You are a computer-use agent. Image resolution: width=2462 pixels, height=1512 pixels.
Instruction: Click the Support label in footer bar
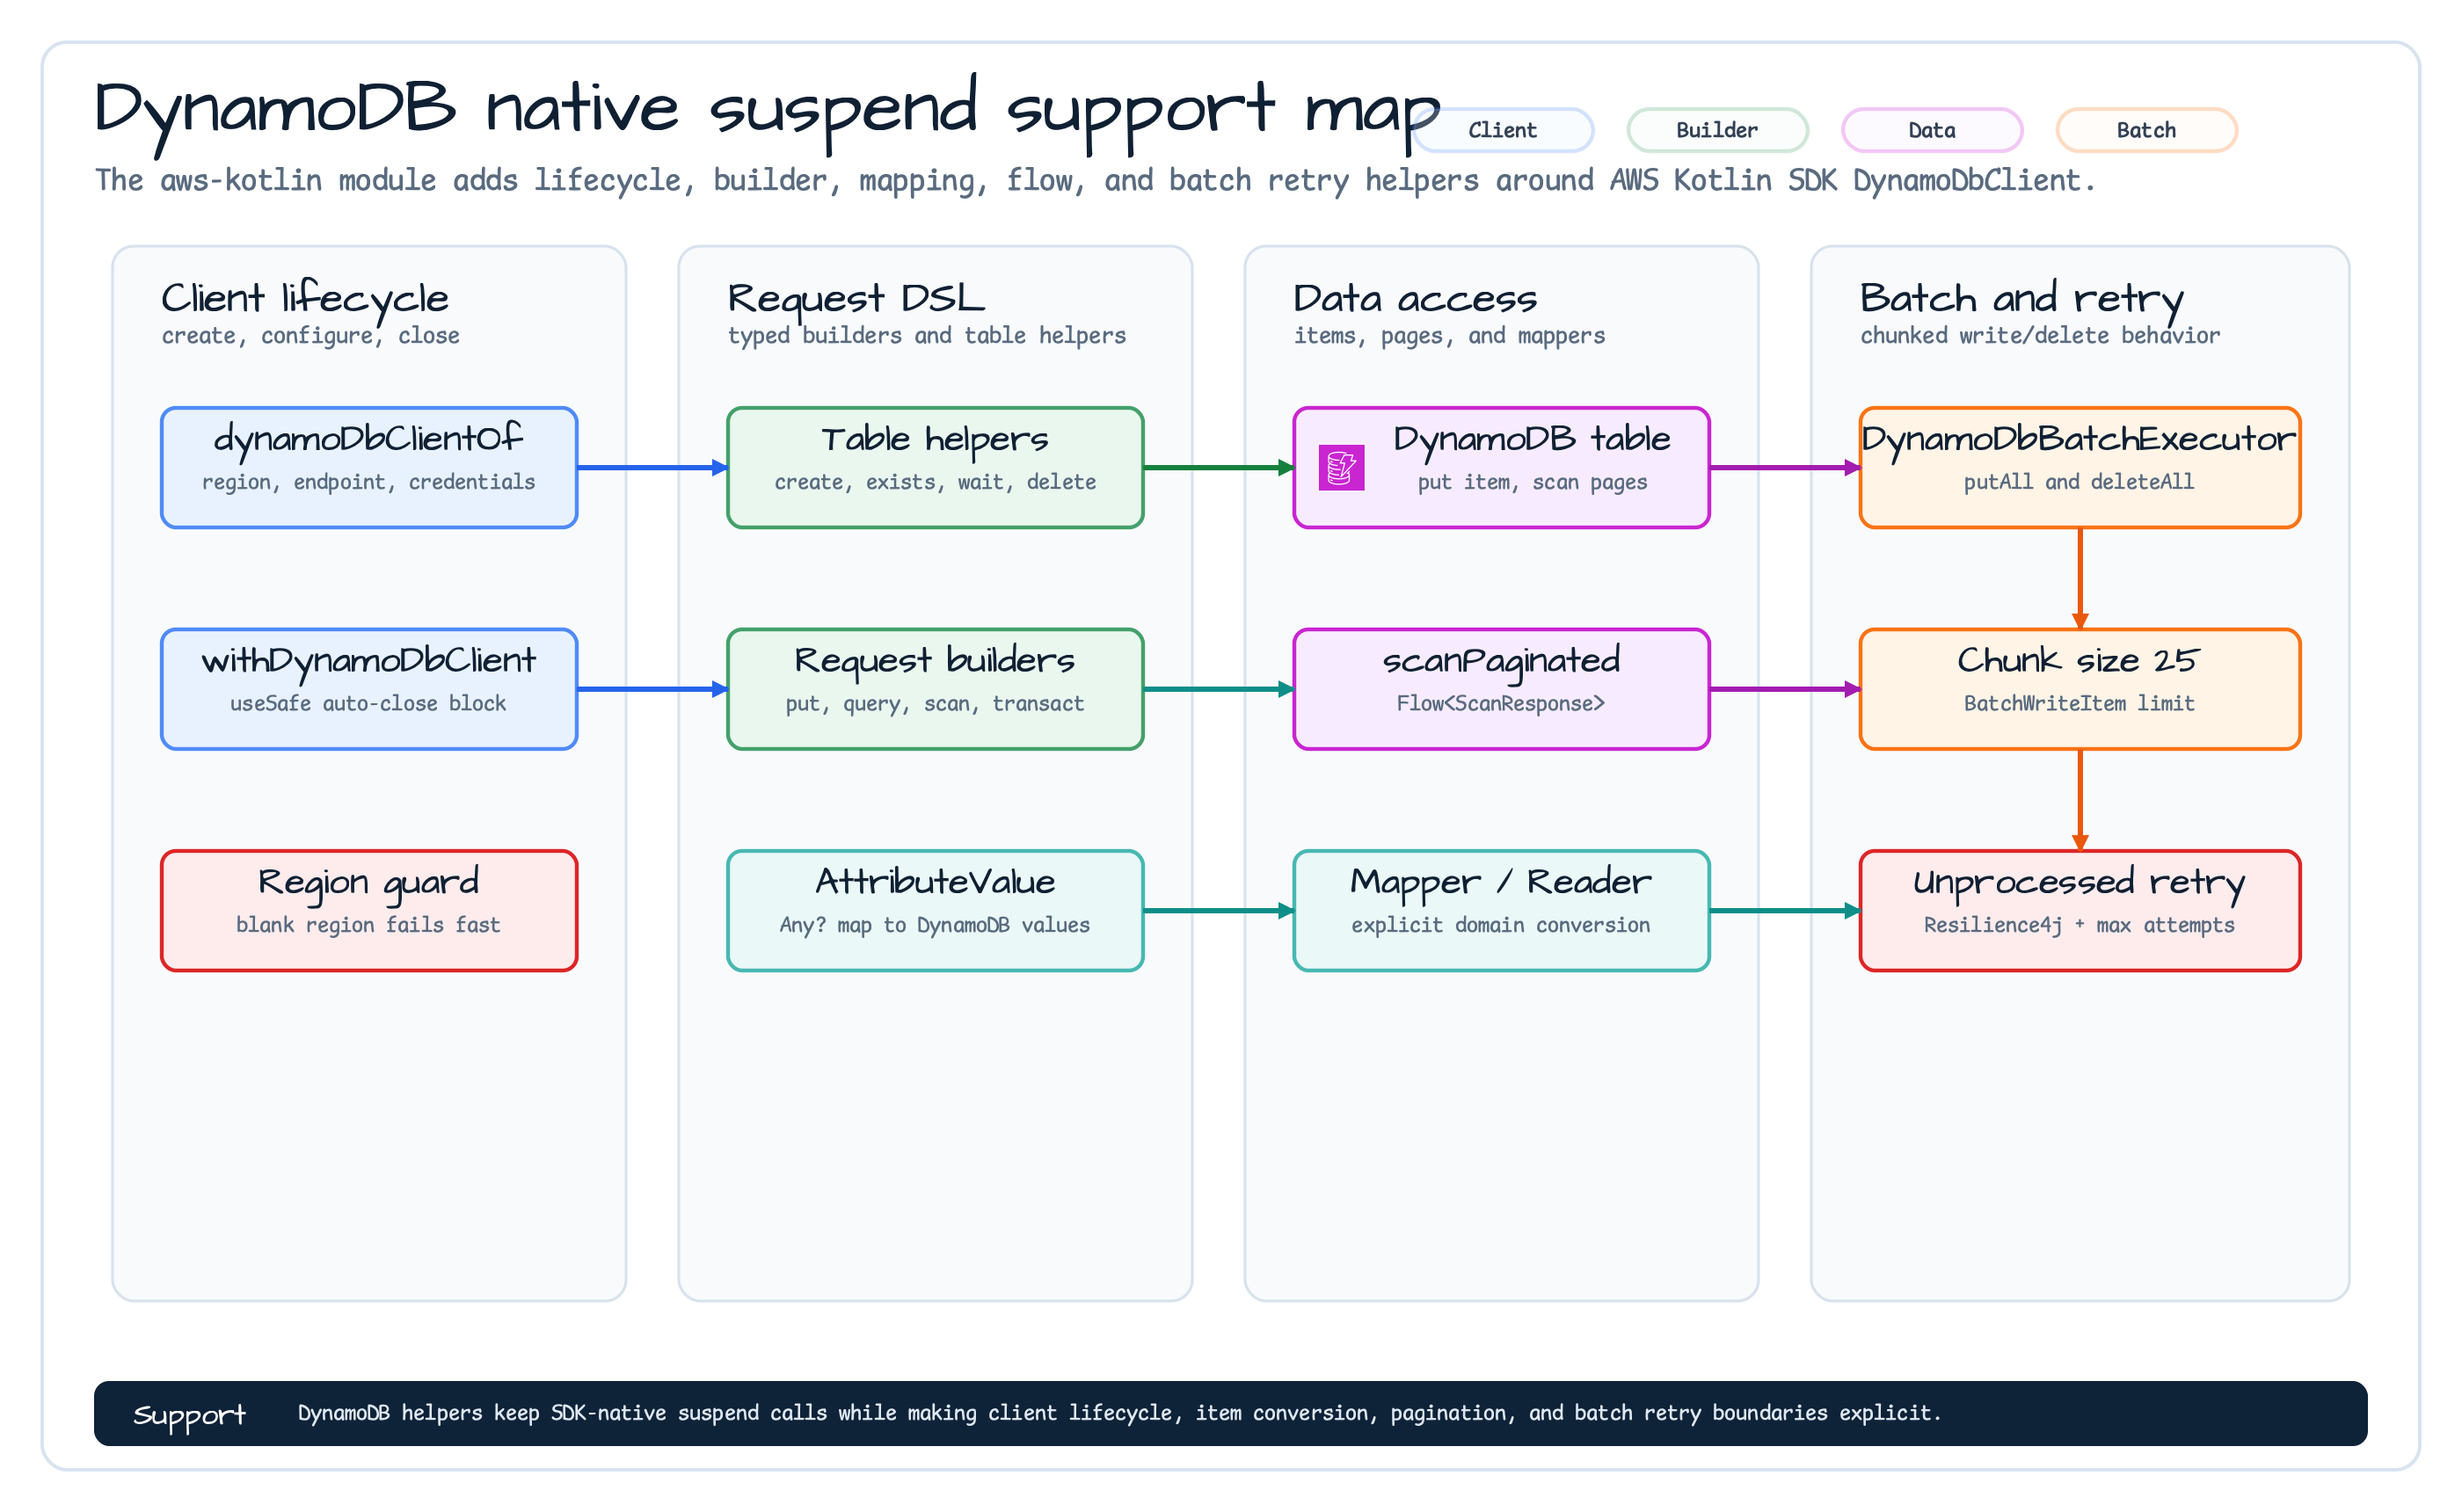coord(189,1414)
